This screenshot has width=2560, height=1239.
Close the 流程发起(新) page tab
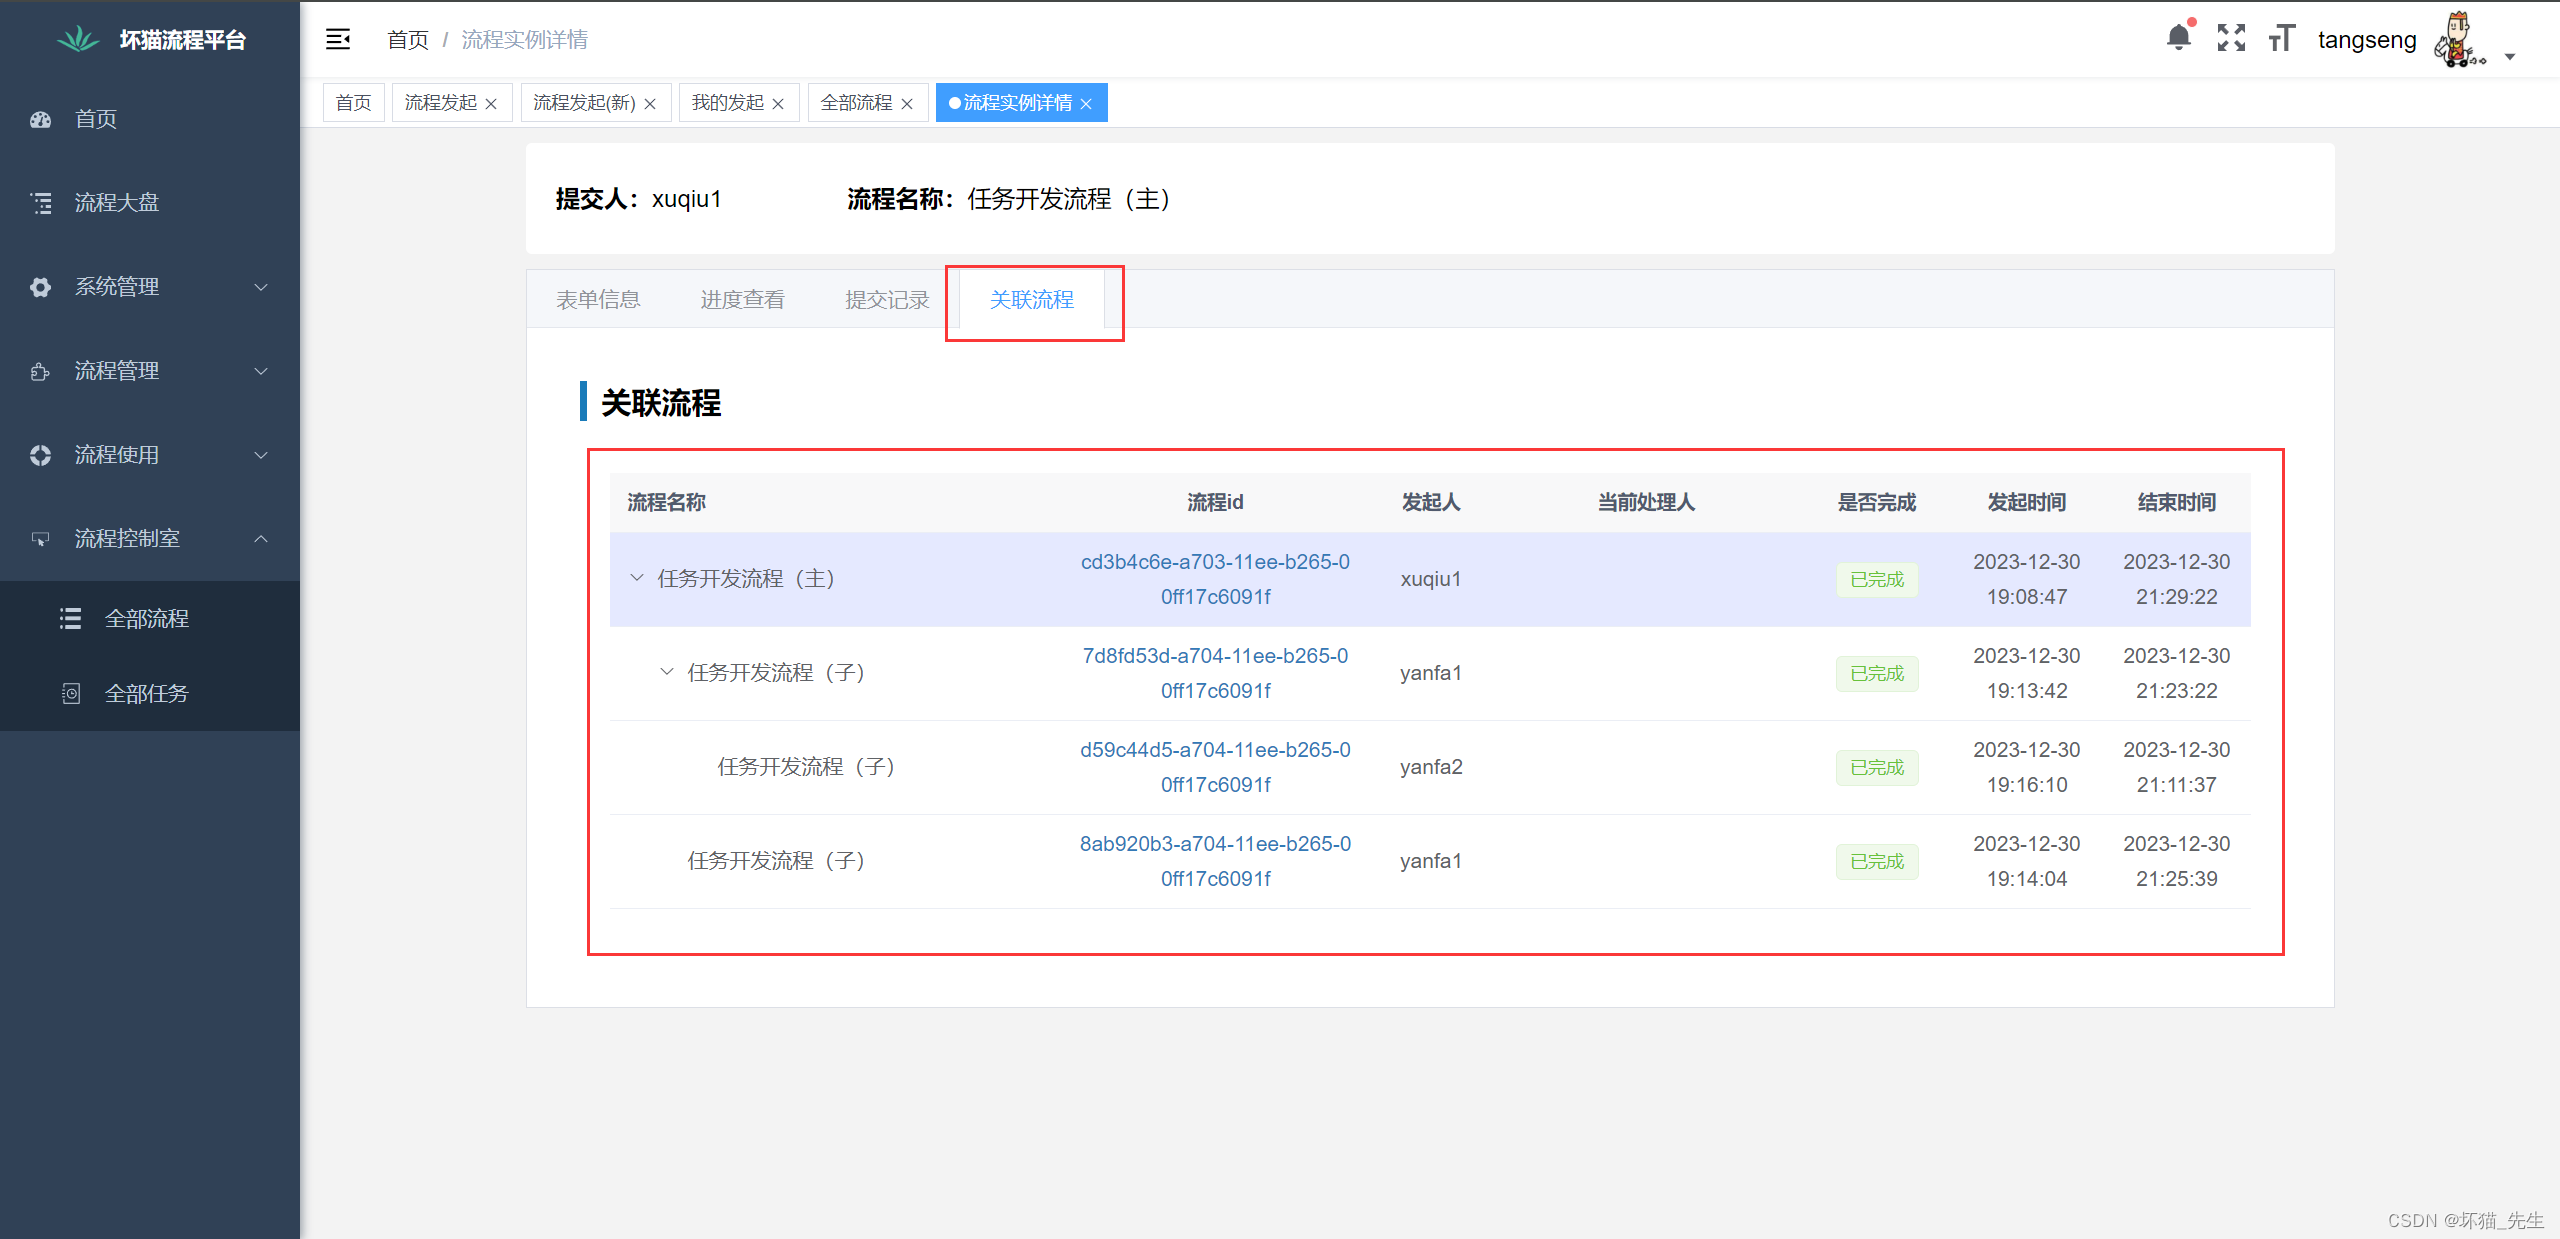(x=650, y=104)
